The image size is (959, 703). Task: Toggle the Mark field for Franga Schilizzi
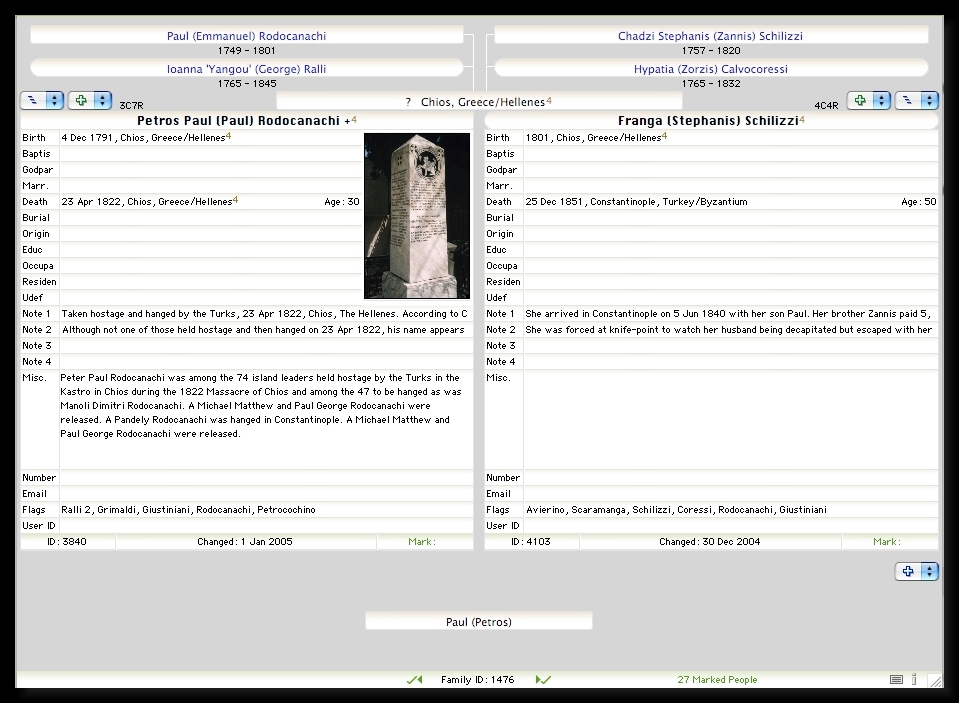point(888,542)
